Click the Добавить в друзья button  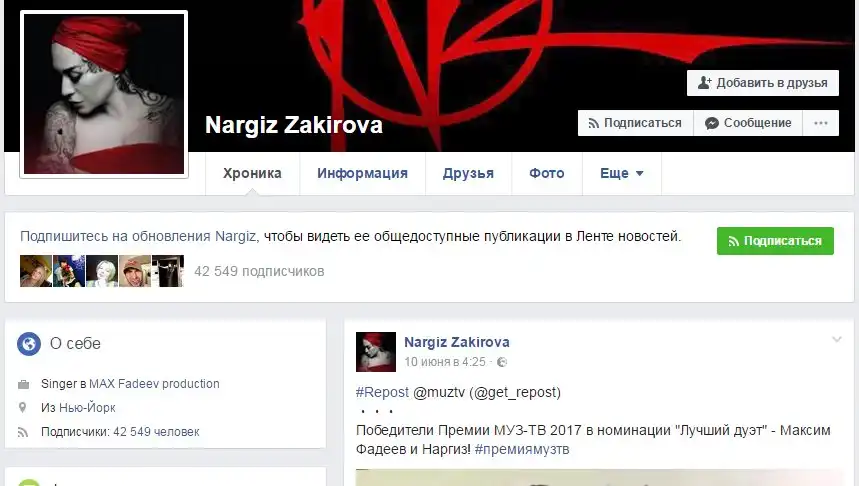click(x=763, y=83)
